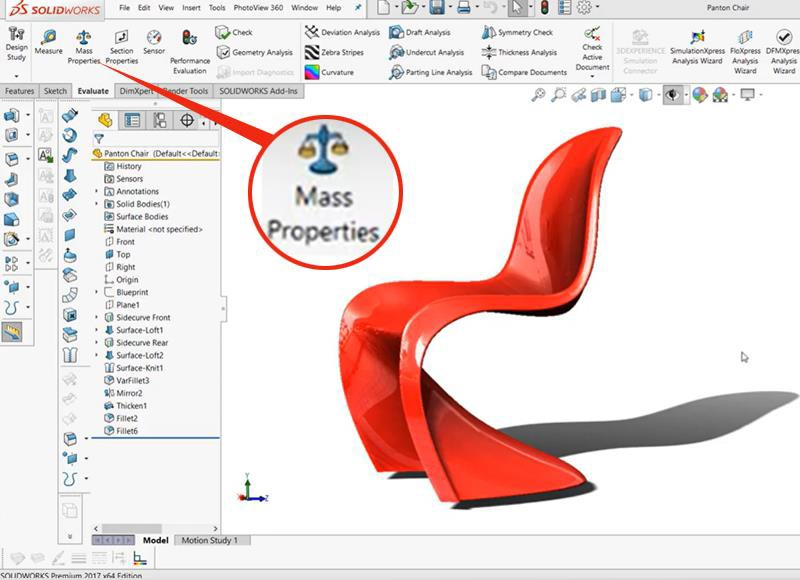Viewport: 800px width, 580px height.
Task: Expand the Solid Bodies(1) folder
Action: pyautogui.click(x=97, y=204)
